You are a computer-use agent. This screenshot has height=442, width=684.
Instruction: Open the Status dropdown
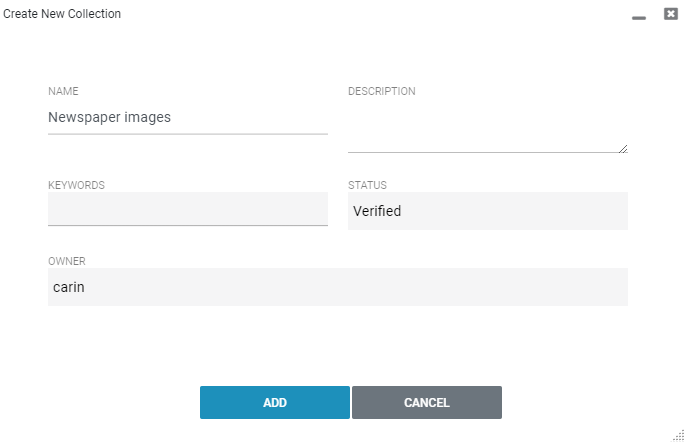point(488,211)
